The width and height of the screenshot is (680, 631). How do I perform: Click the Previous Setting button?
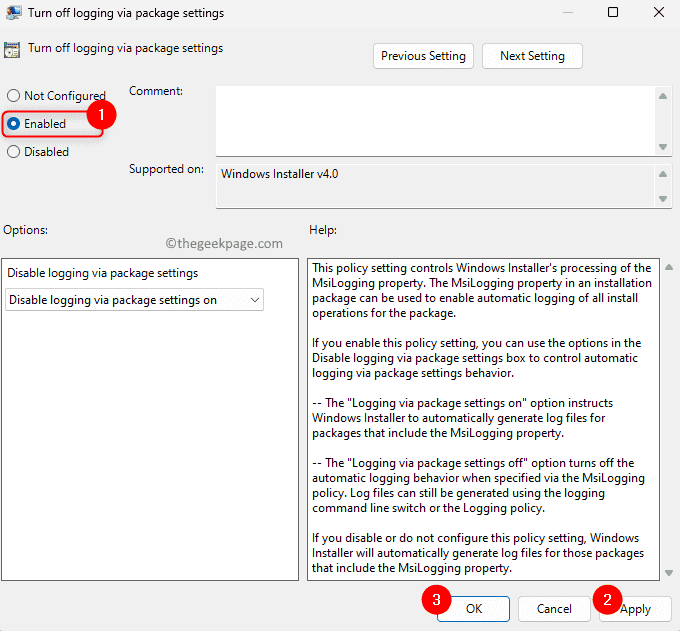click(423, 56)
